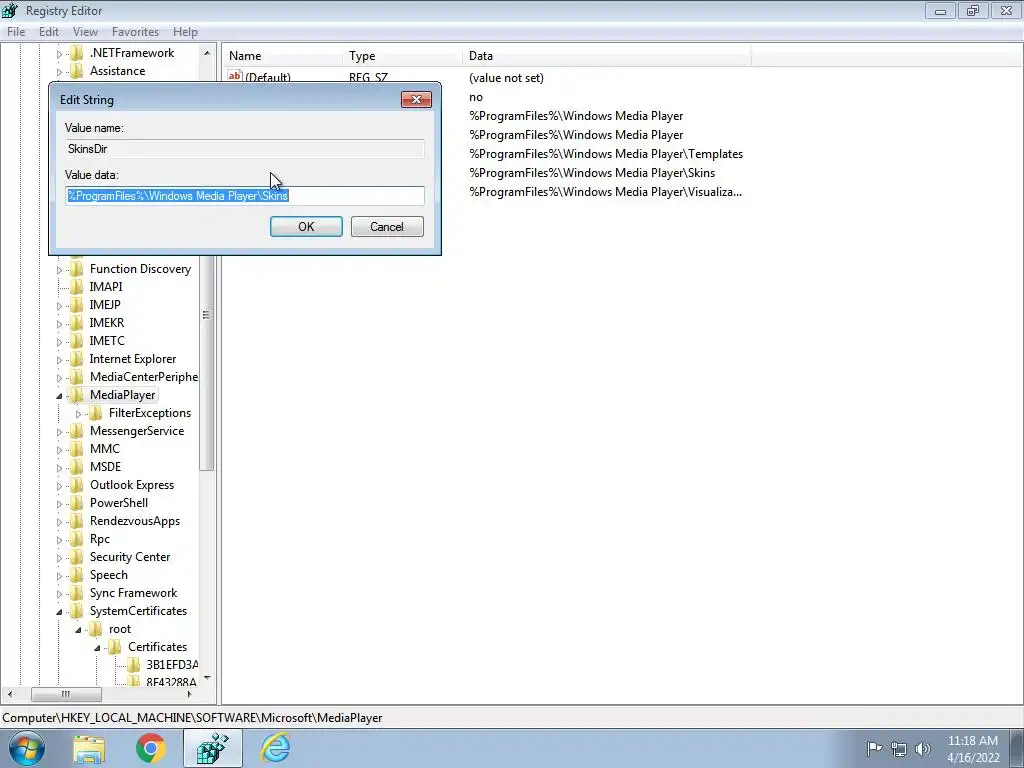Image resolution: width=1024 pixels, height=768 pixels.
Task: Collapse the SystemCertificates key
Action: pyautogui.click(x=59, y=612)
